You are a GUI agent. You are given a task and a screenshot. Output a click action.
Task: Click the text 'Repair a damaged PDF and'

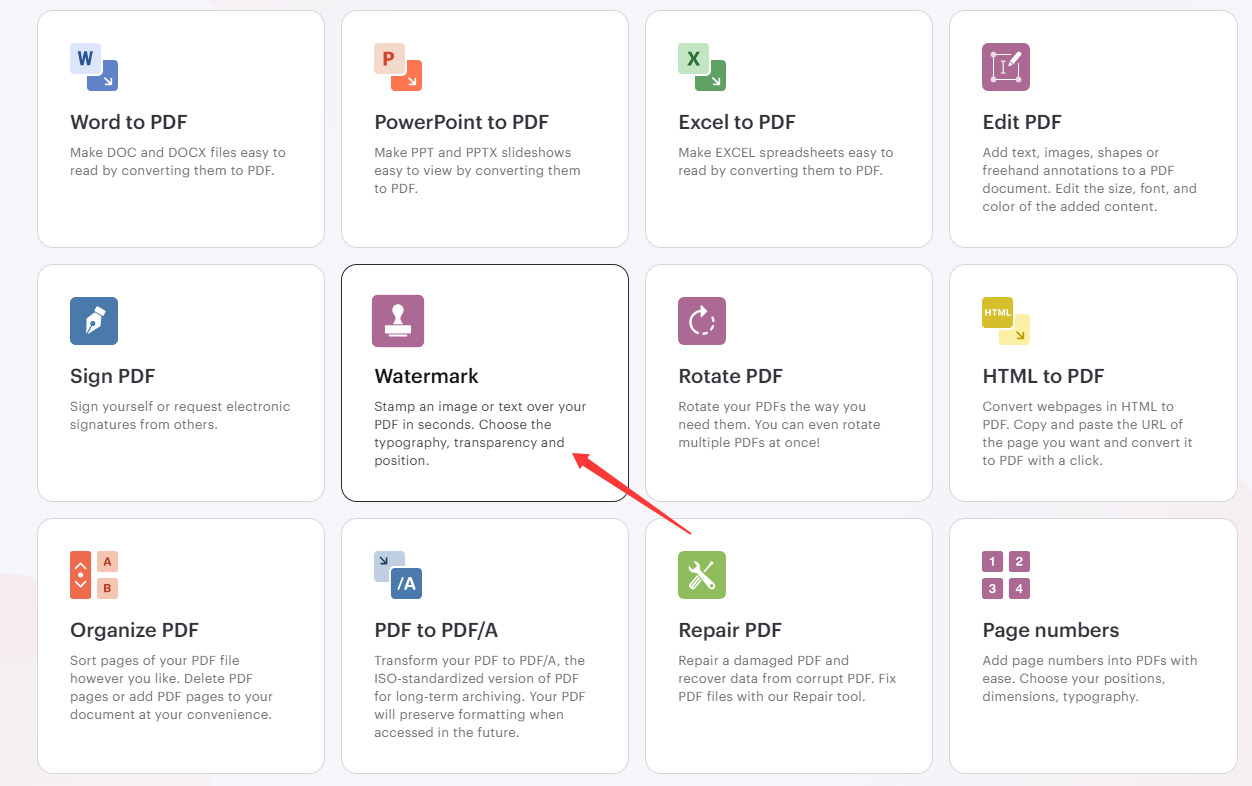[764, 661]
